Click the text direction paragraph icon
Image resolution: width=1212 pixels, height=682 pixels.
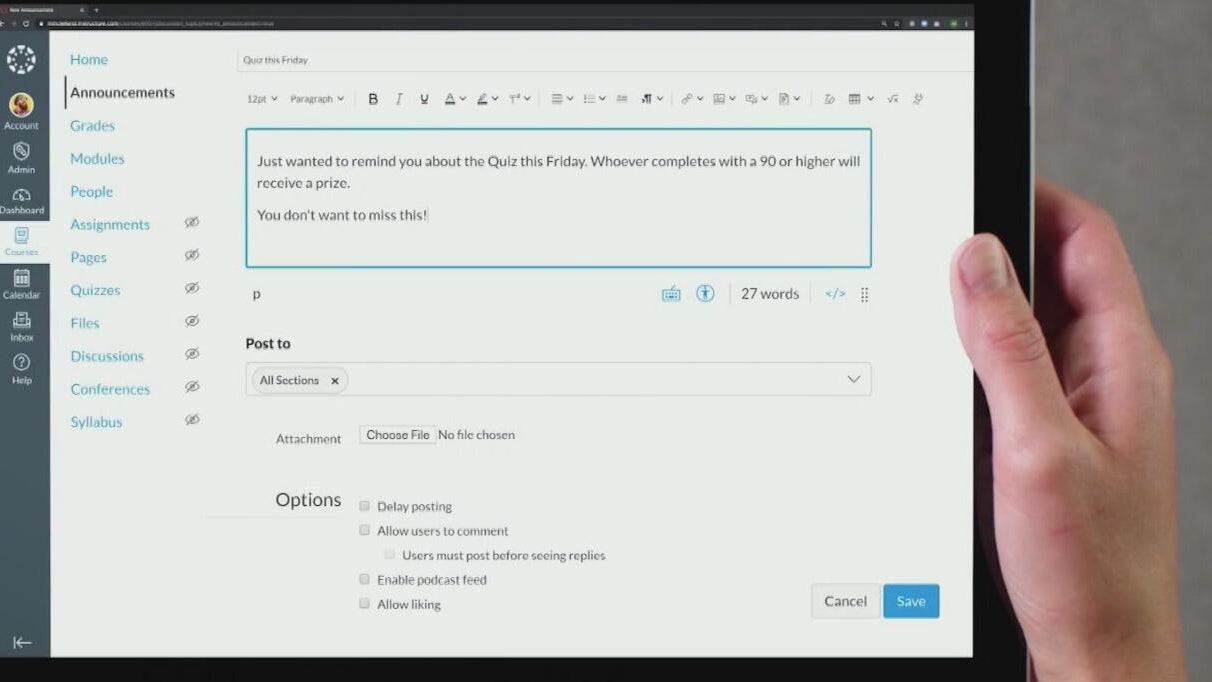(647, 99)
